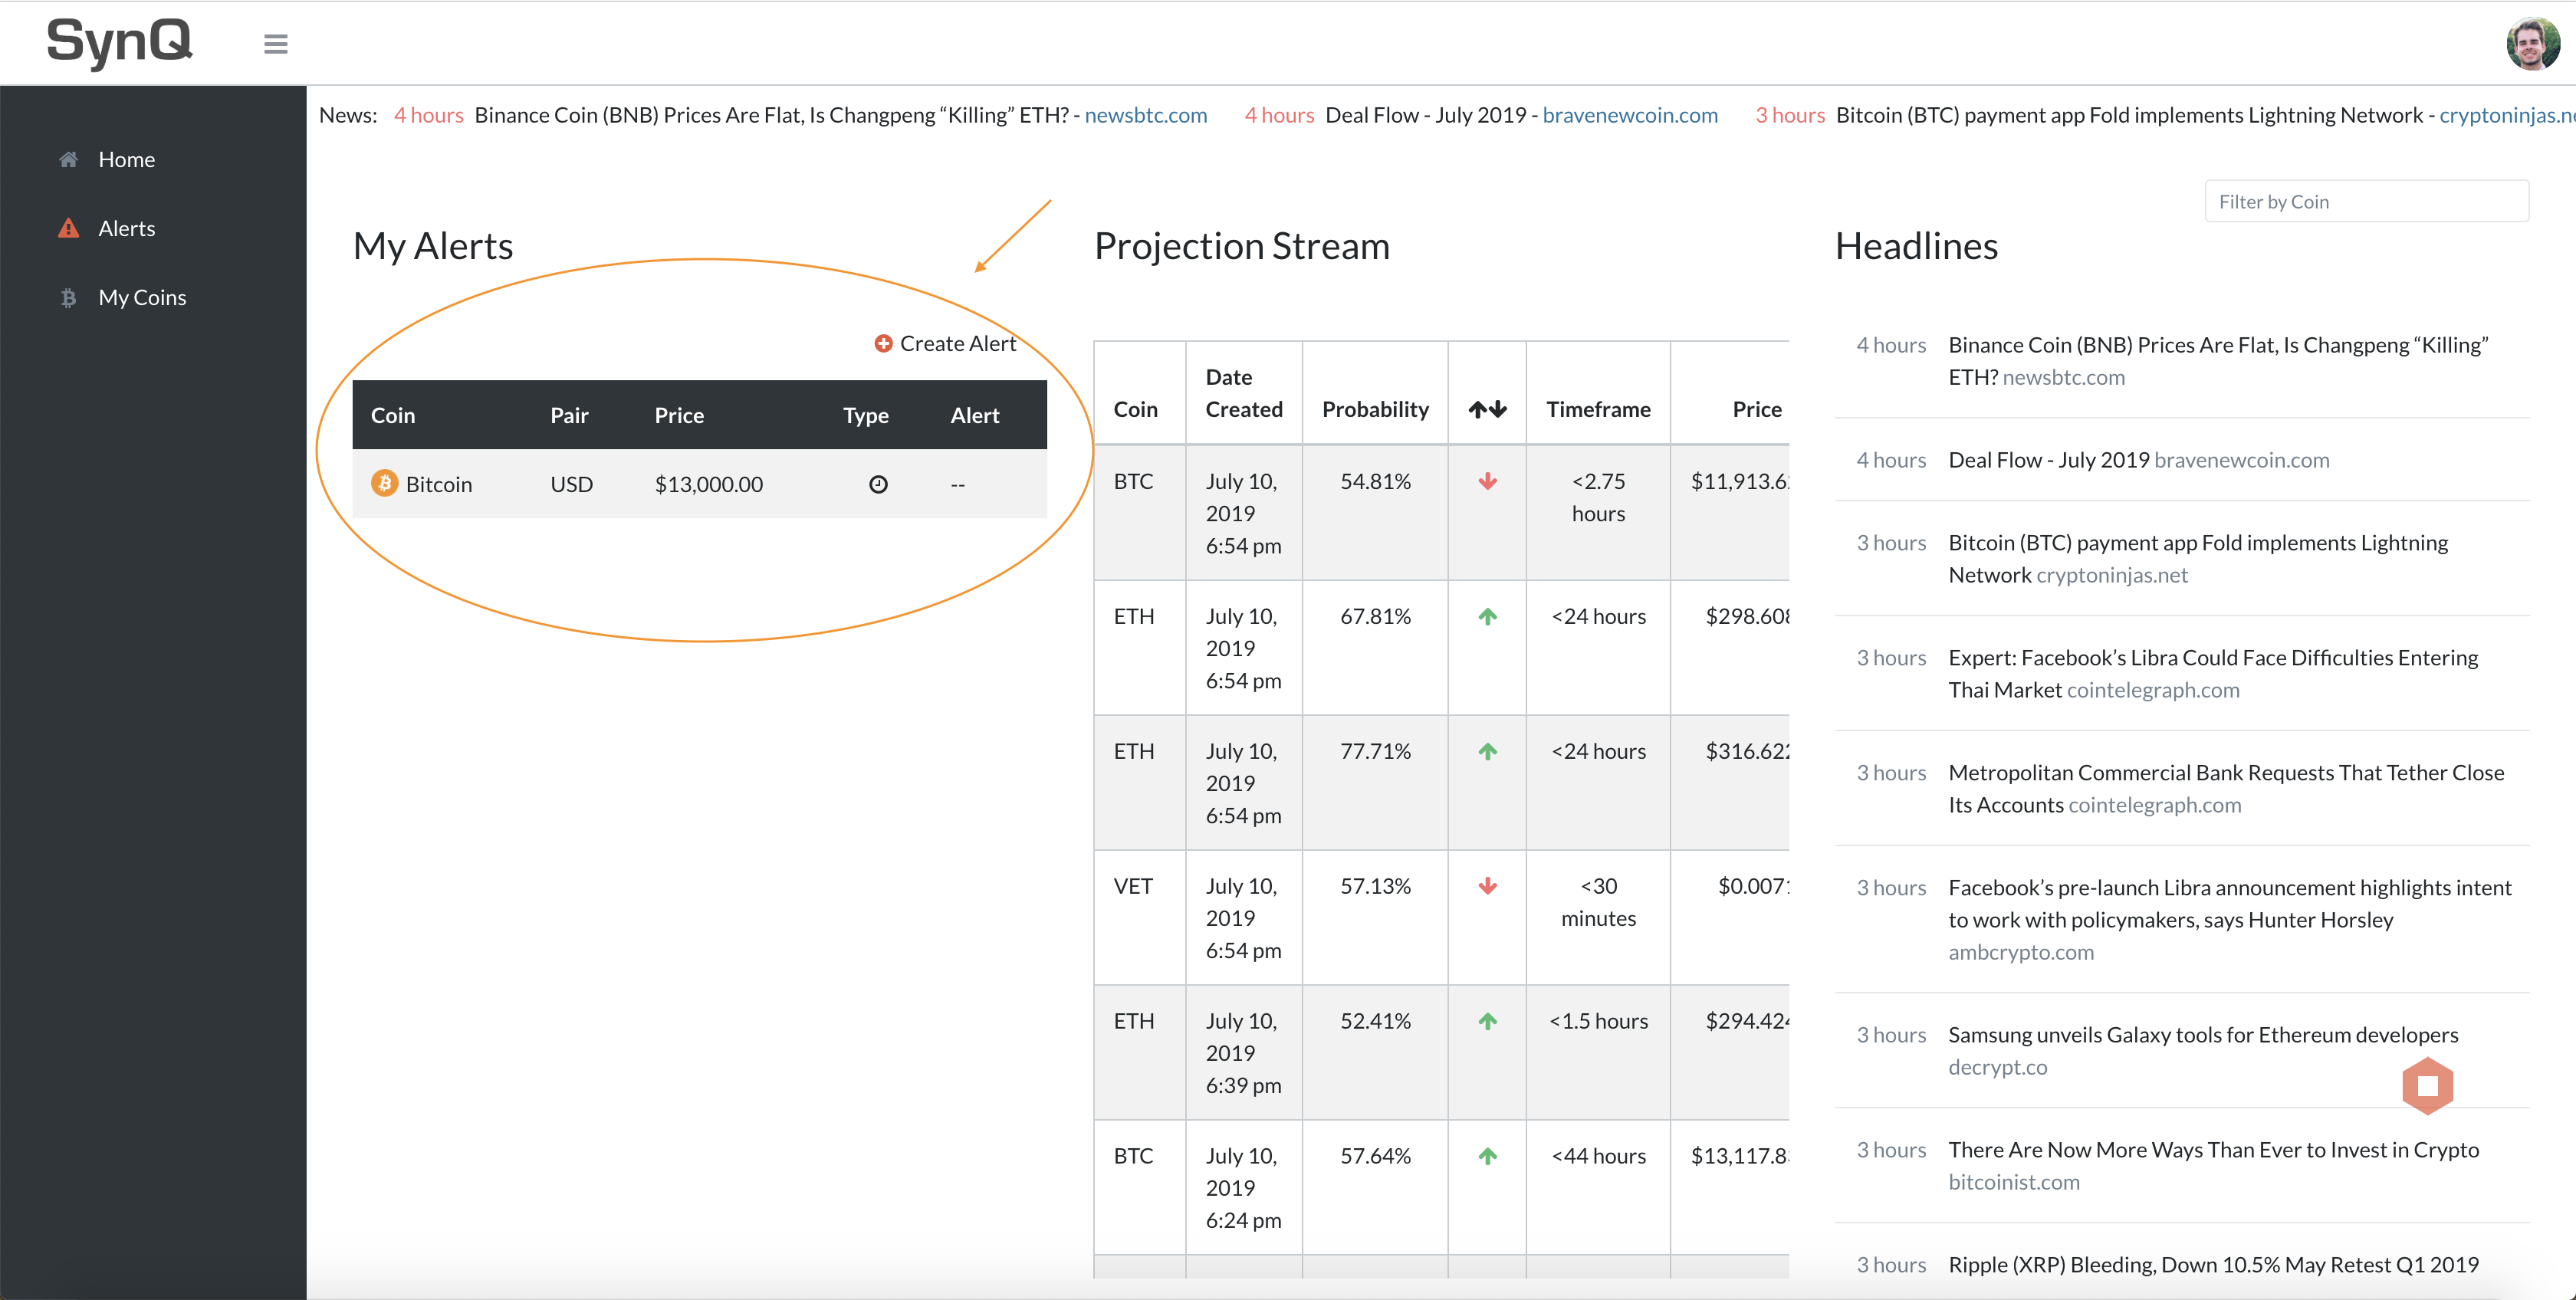Click red down arrow in VET row
Viewport: 2576px width, 1300px height.
1488,886
